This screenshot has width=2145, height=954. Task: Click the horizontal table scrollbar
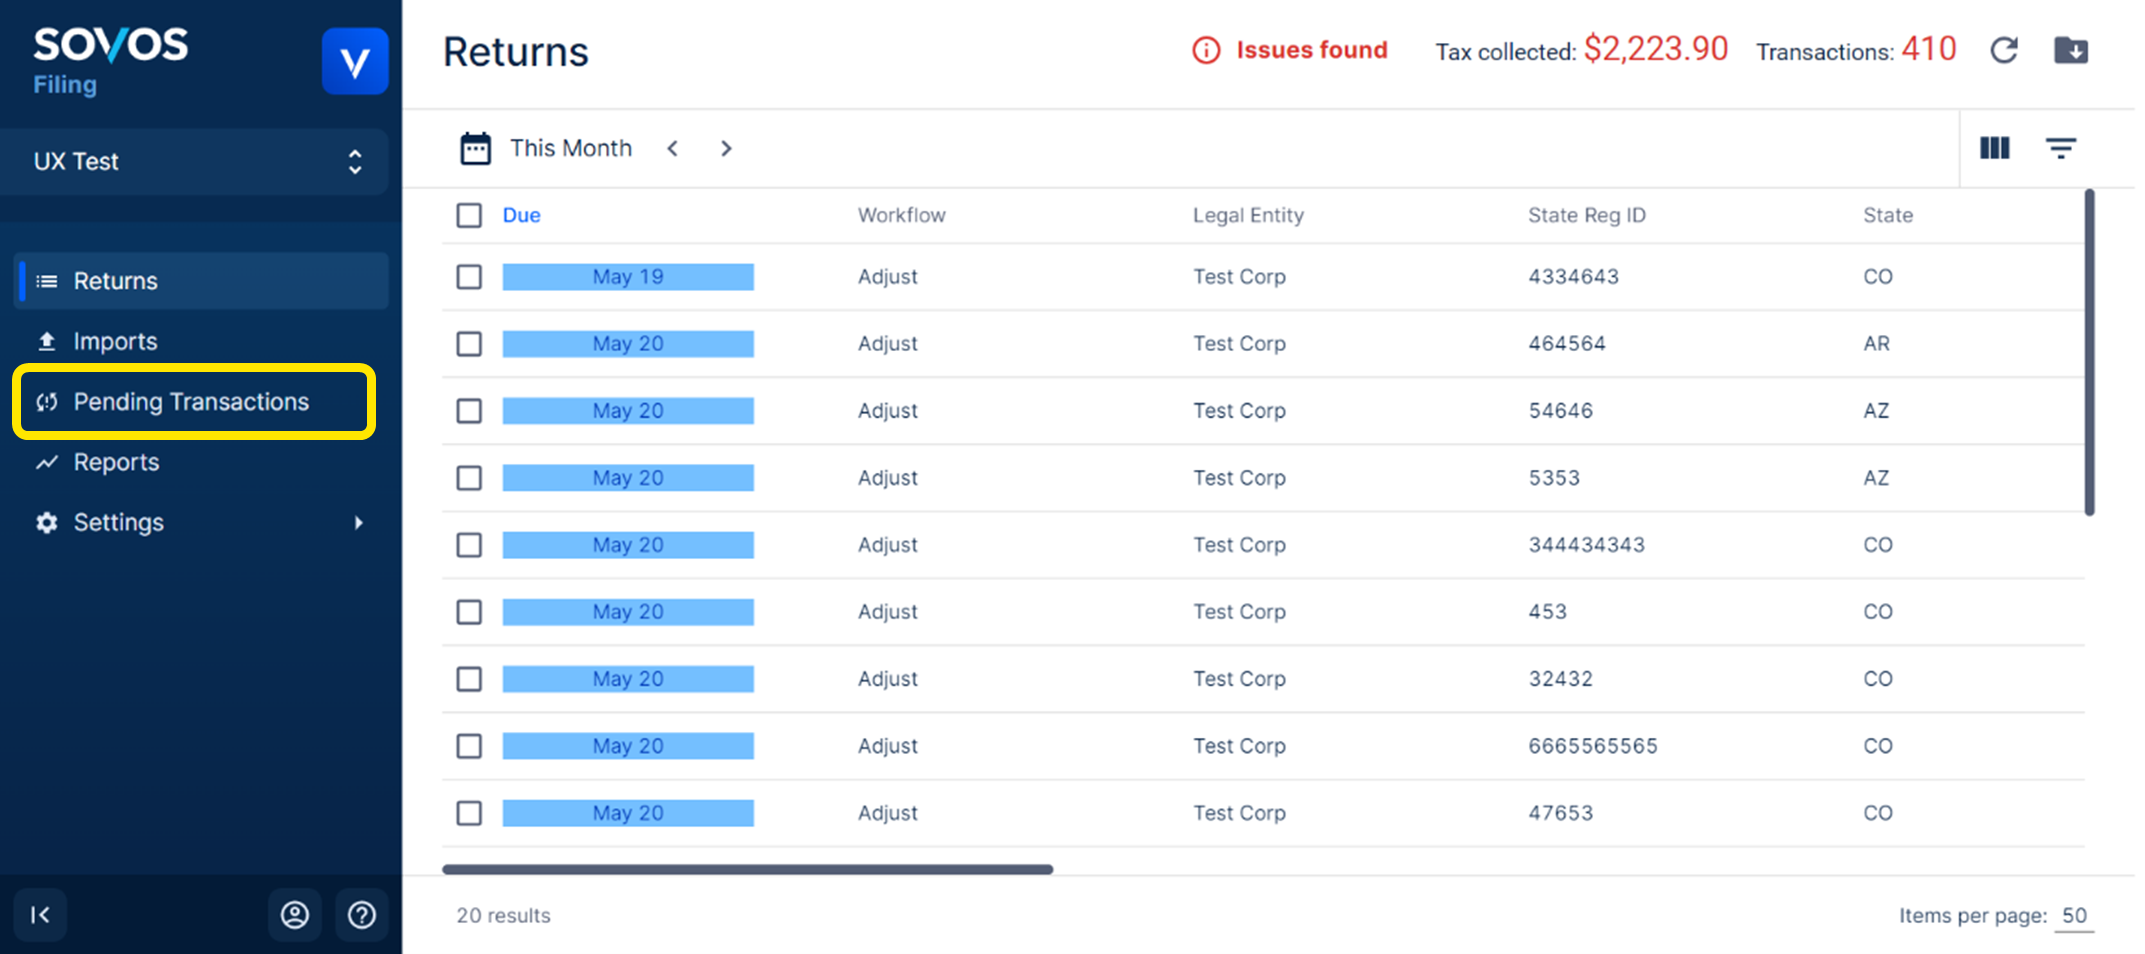pyautogui.click(x=747, y=869)
